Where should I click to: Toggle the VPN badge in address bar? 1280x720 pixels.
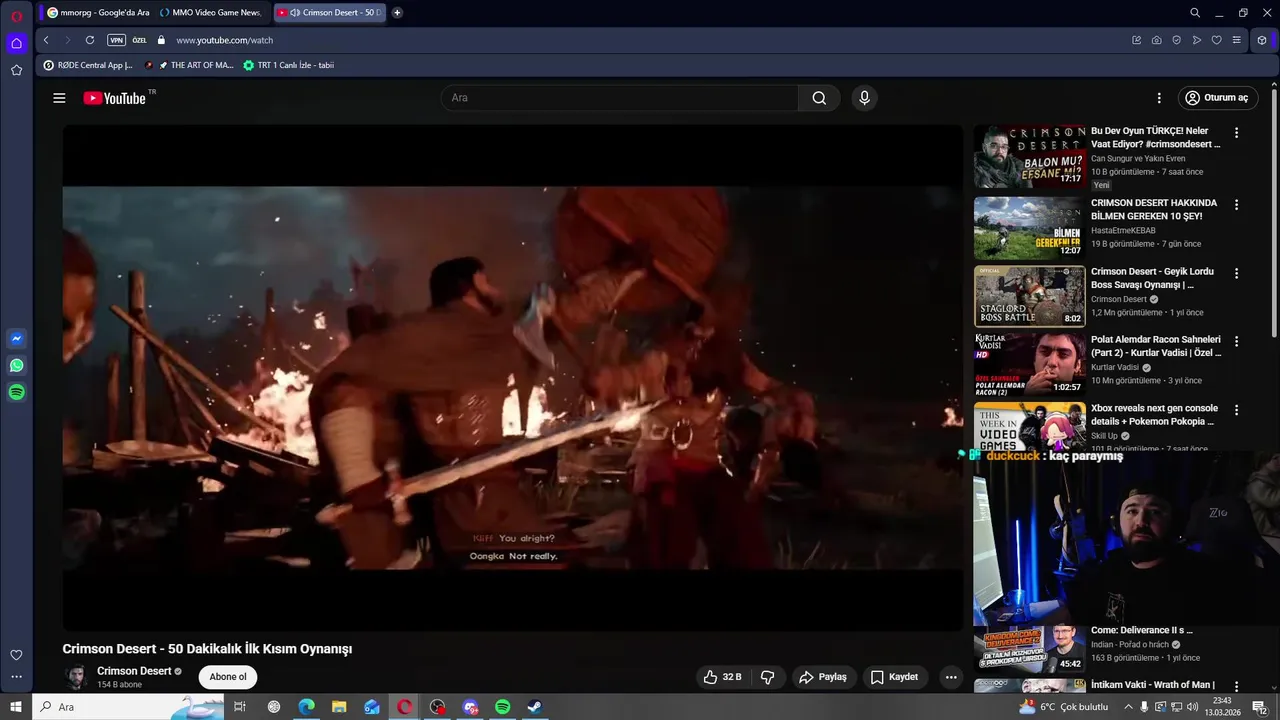click(x=116, y=40)
